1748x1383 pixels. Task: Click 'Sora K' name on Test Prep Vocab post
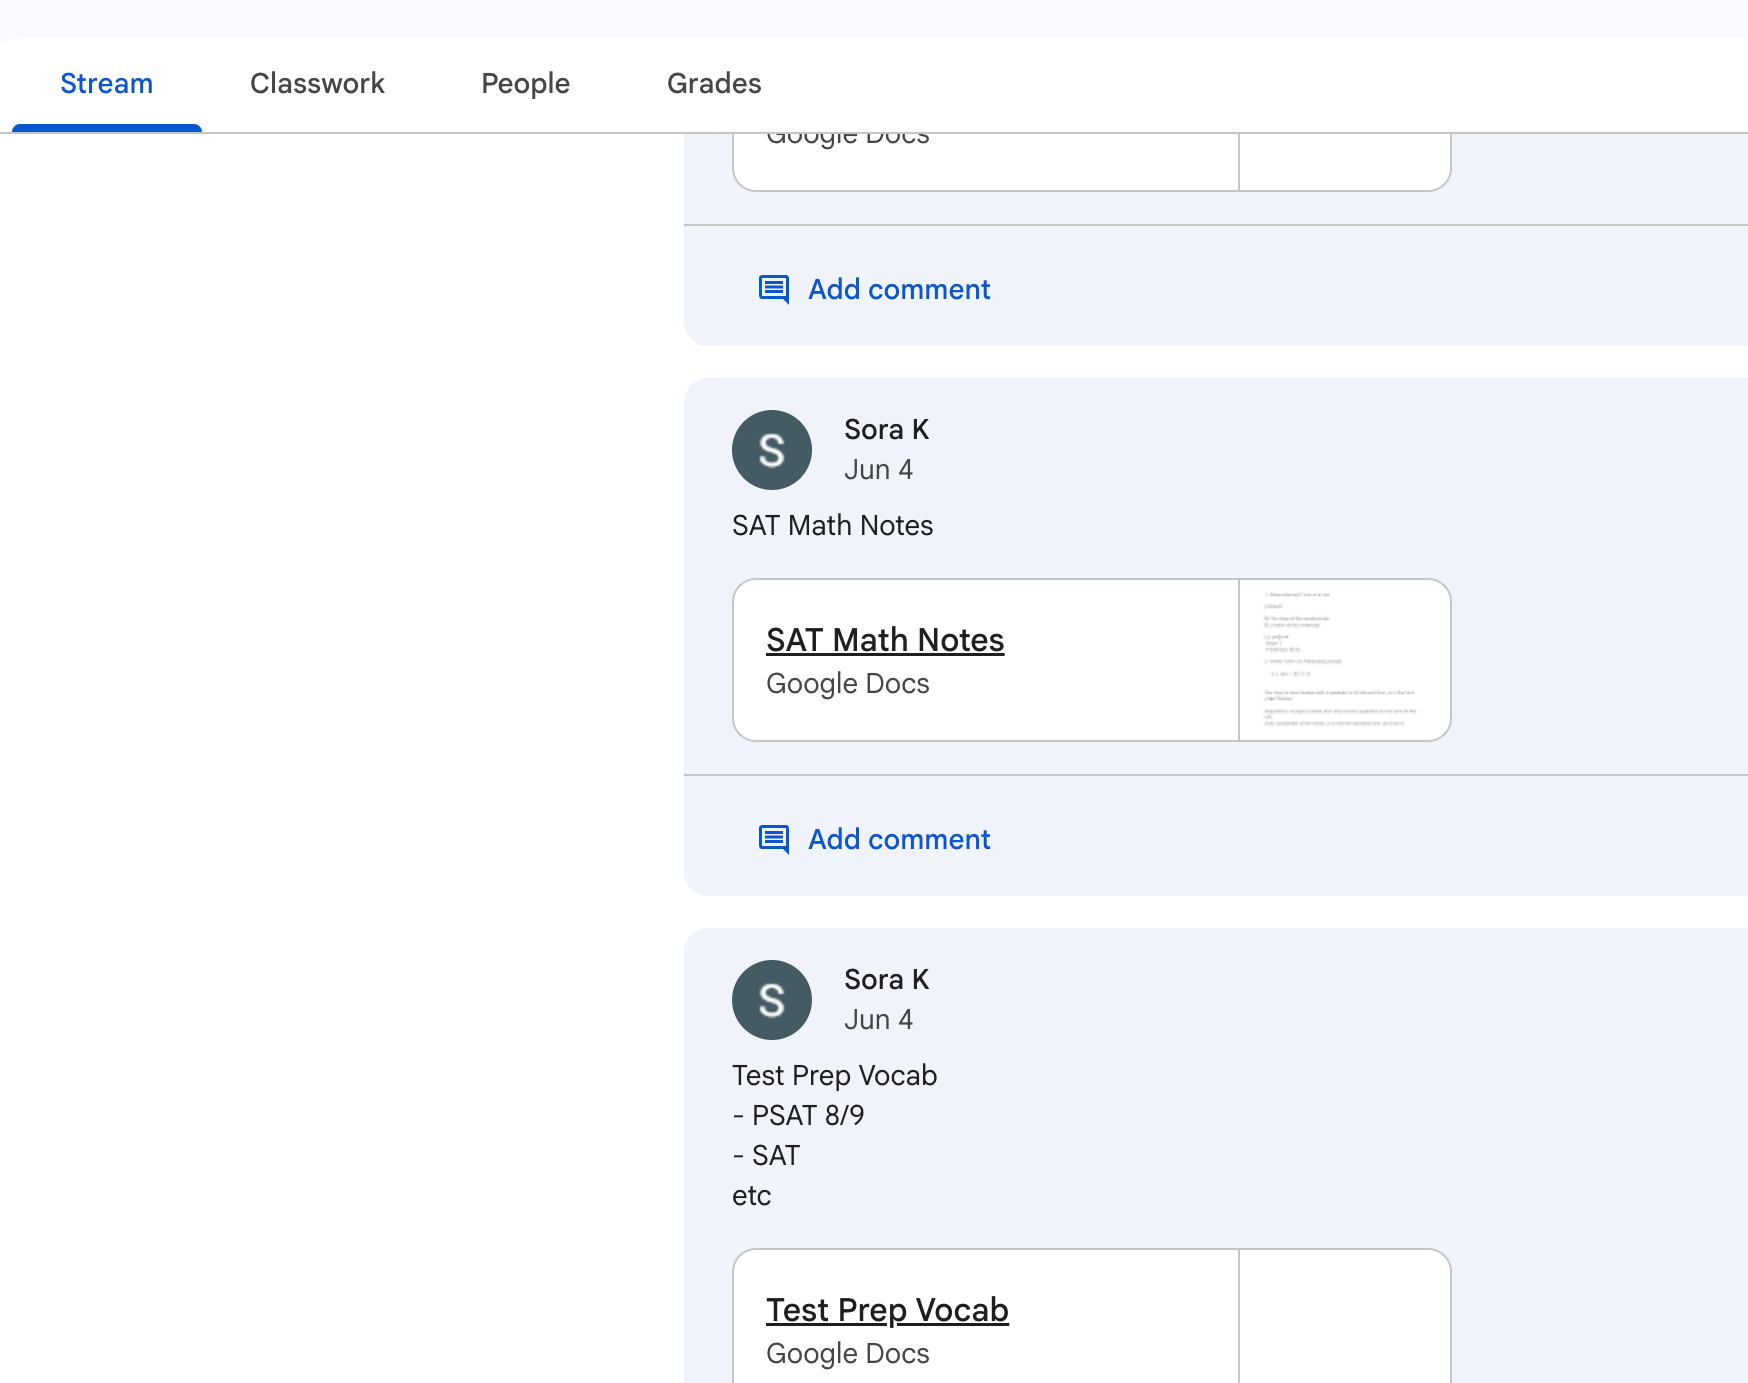coord(886,980)
